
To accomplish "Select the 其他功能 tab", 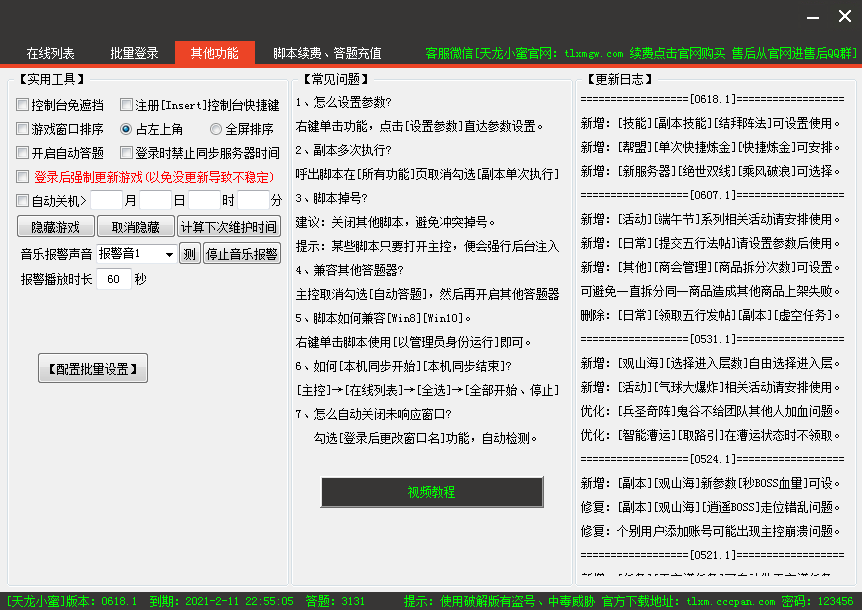I will 215,53.
